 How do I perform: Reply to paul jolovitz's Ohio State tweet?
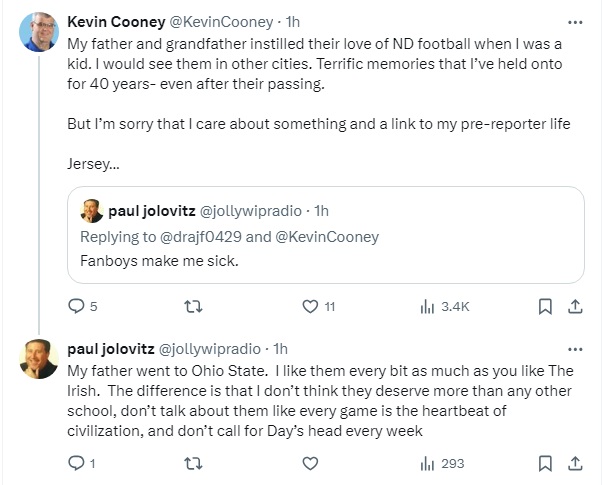tap(76, 463)
